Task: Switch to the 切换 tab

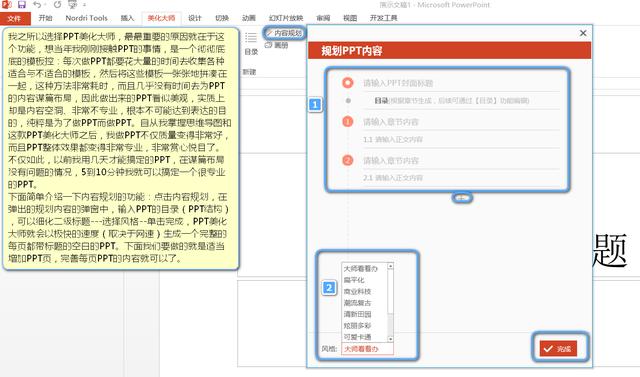Action: coord(222,18)
